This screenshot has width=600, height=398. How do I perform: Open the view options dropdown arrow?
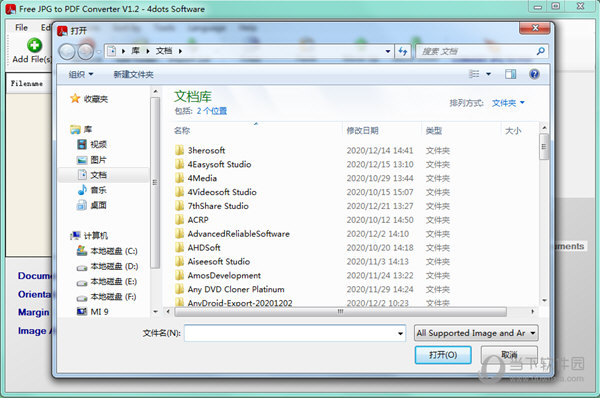489,74
